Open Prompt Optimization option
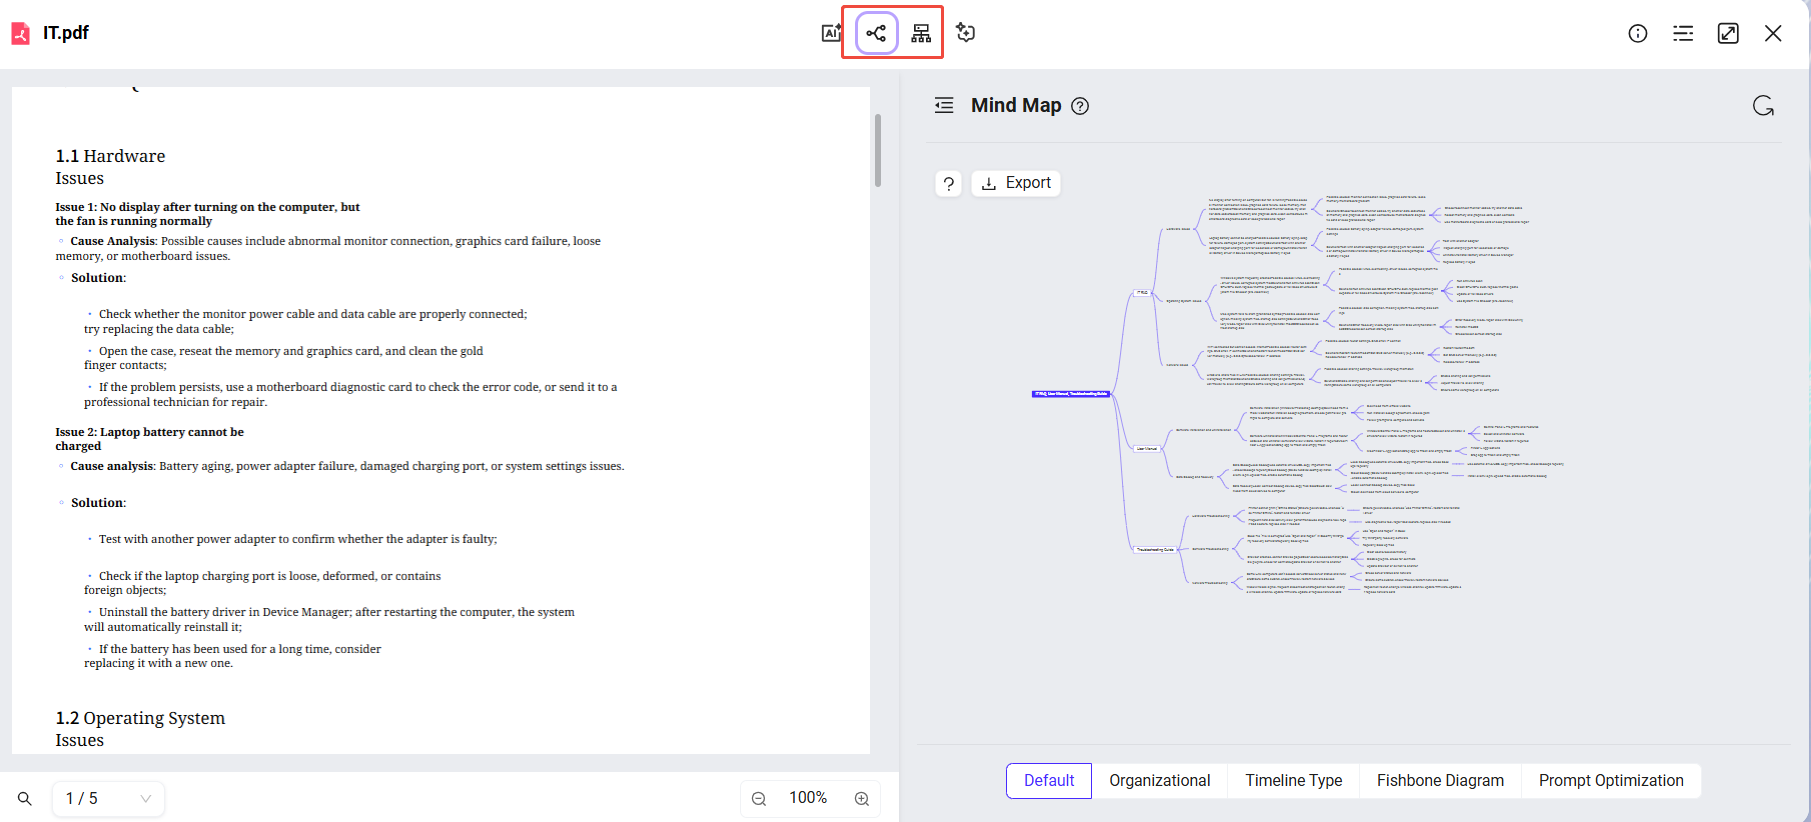 (1610, 781)
